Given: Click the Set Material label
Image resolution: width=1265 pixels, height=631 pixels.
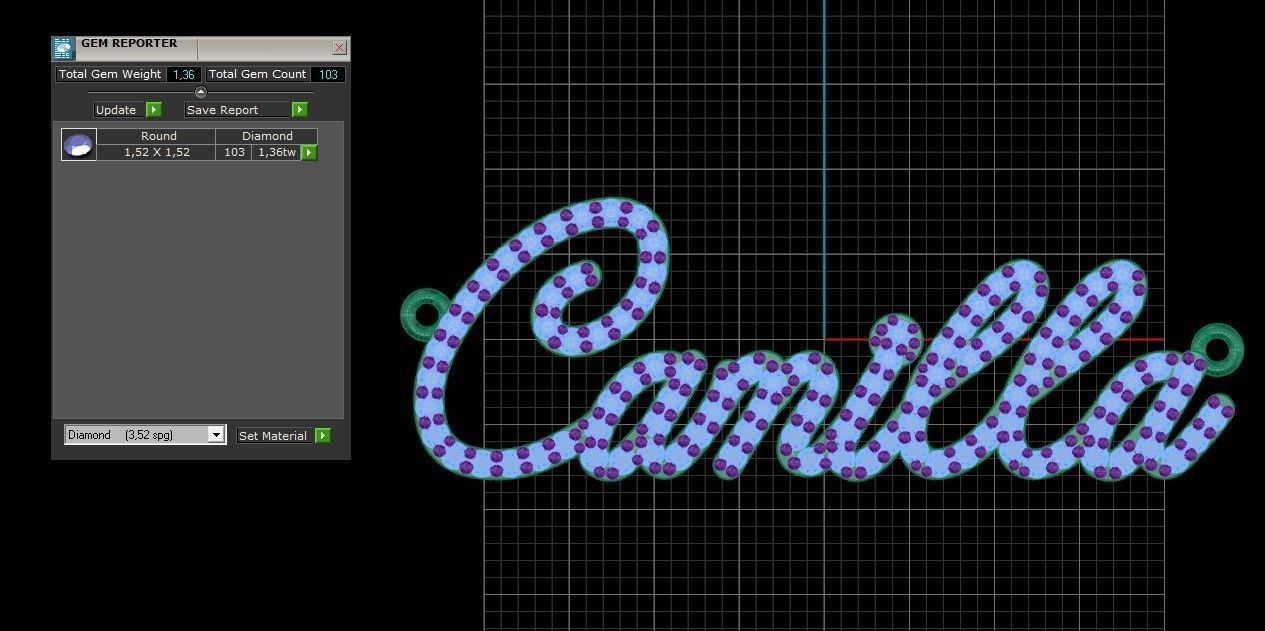Looking at the screenshot, I should [273, 436].
